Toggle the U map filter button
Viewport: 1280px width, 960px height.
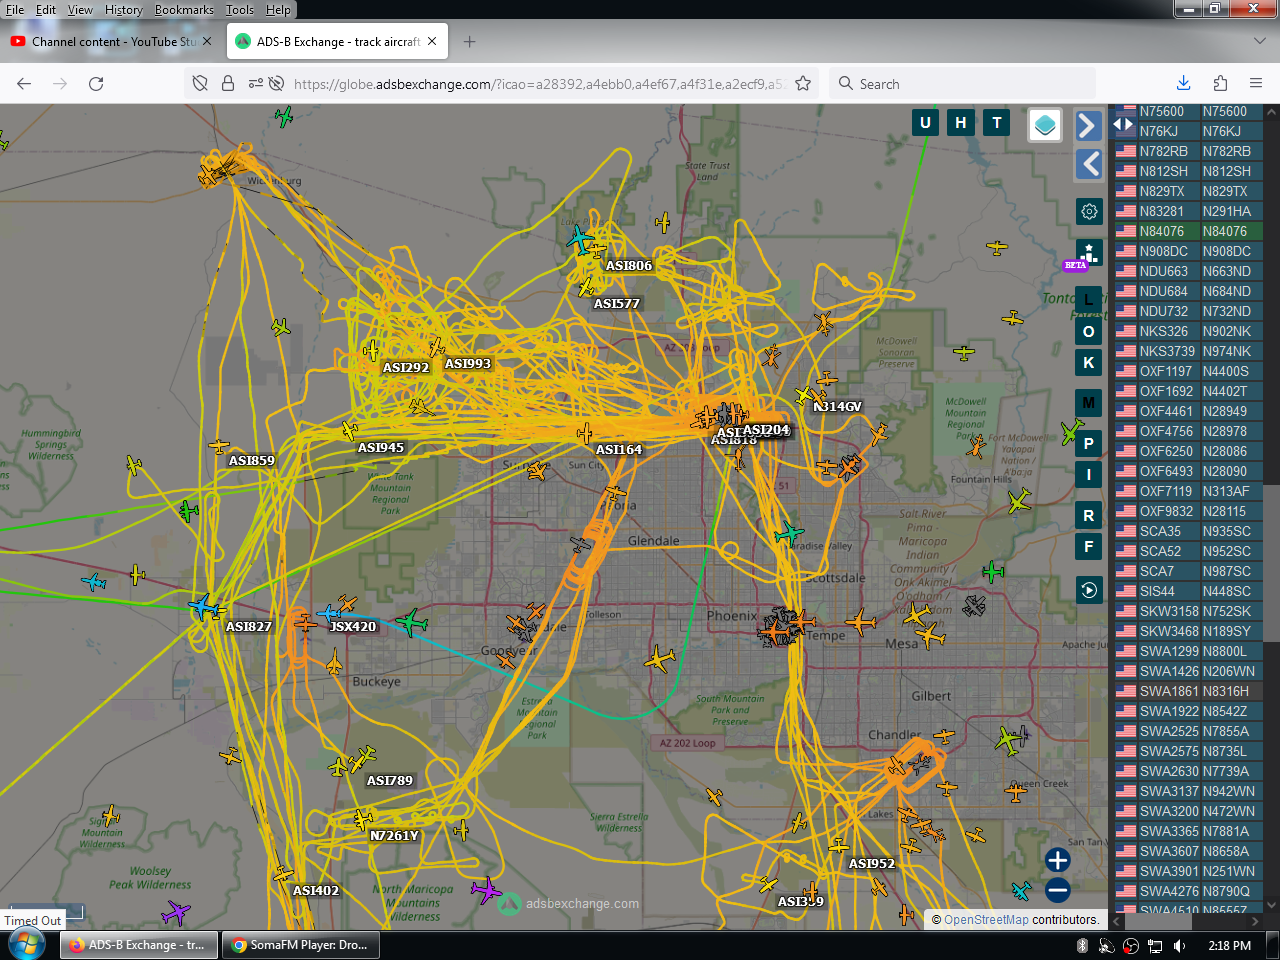coord(925,123)
